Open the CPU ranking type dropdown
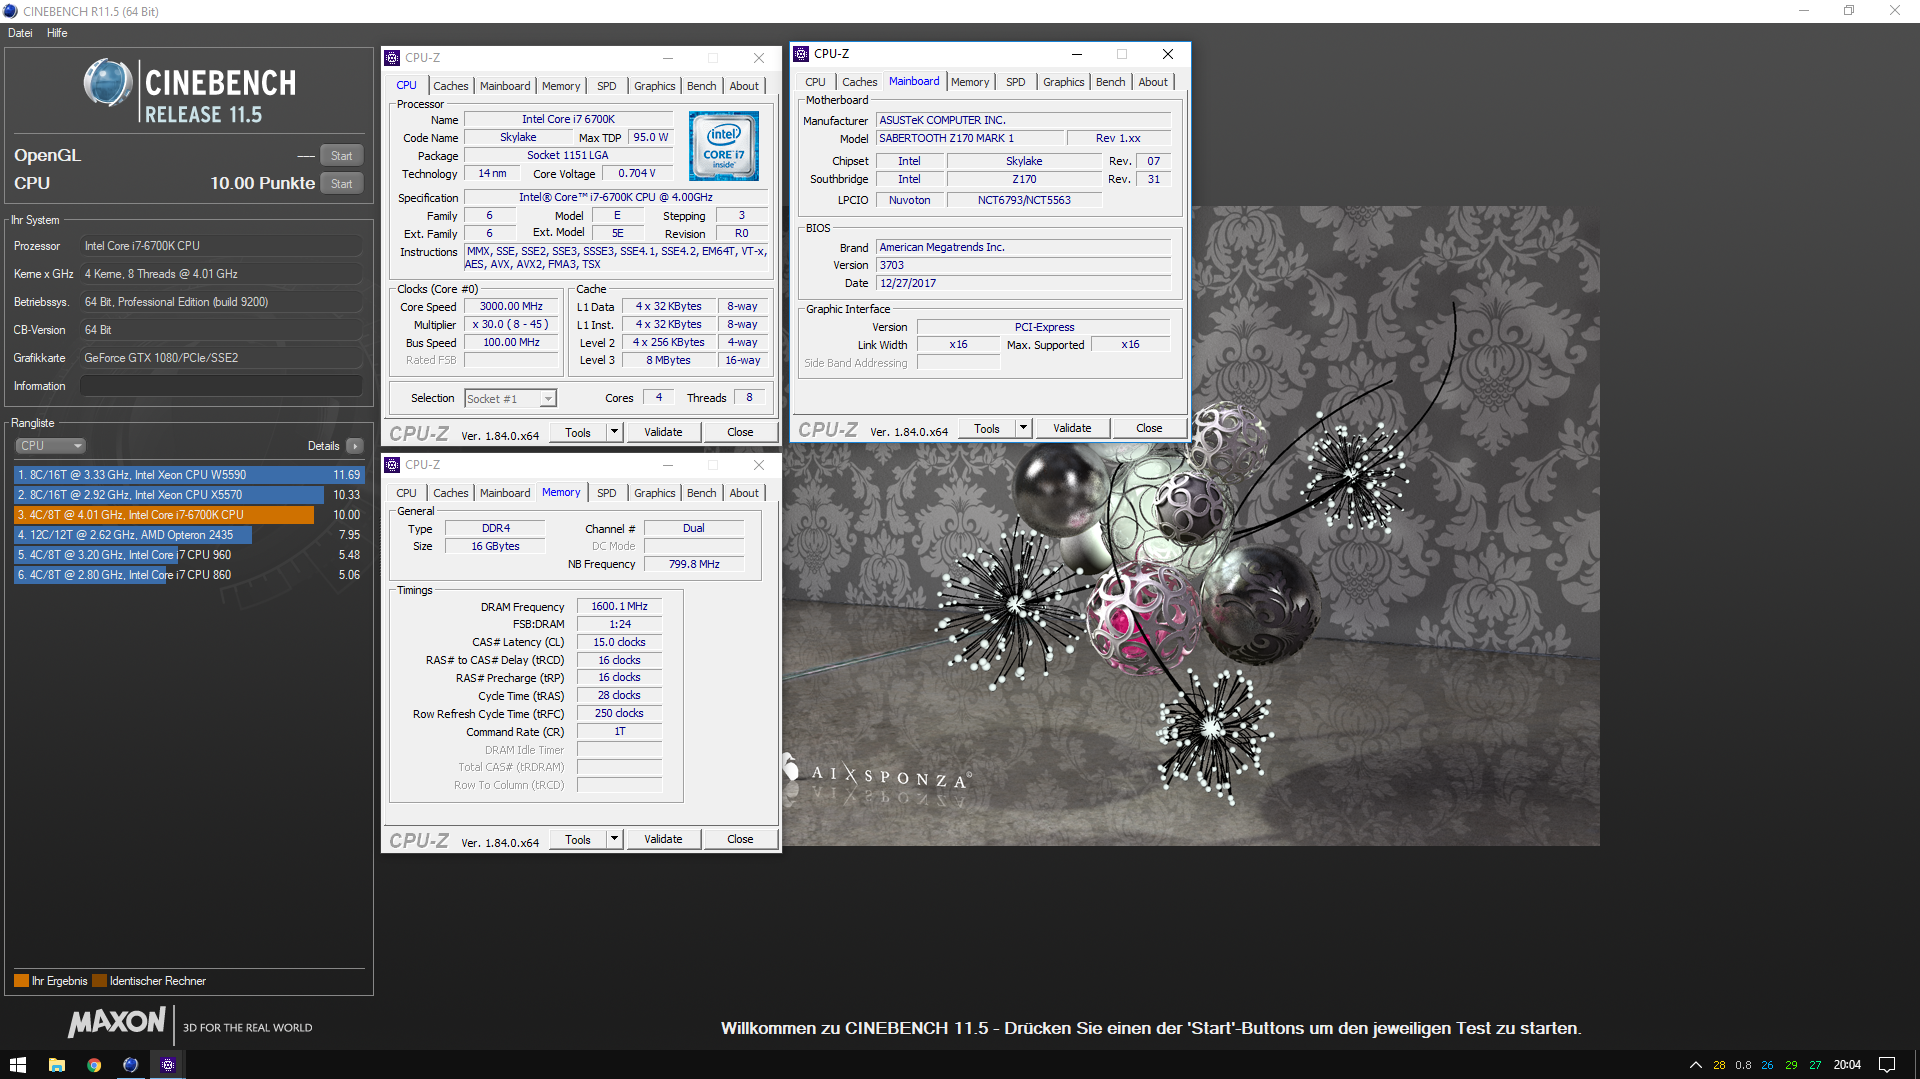 click(50, 446)
